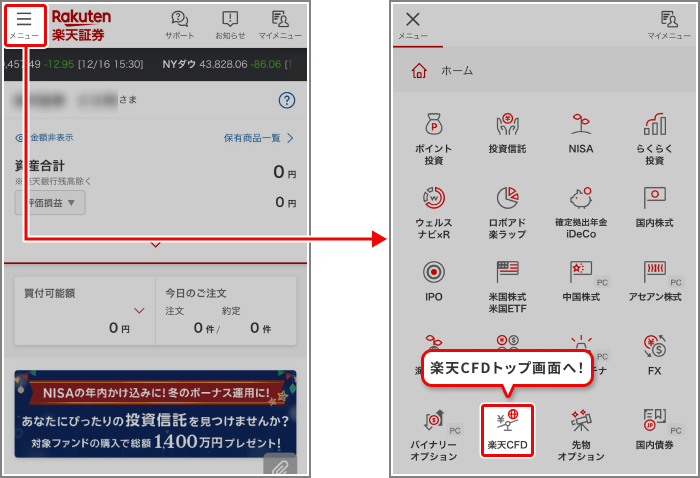Open Raku-Raku Investment (らくらく投資)
The width and height of the screenshot is (700, 478).
(654, 139)
